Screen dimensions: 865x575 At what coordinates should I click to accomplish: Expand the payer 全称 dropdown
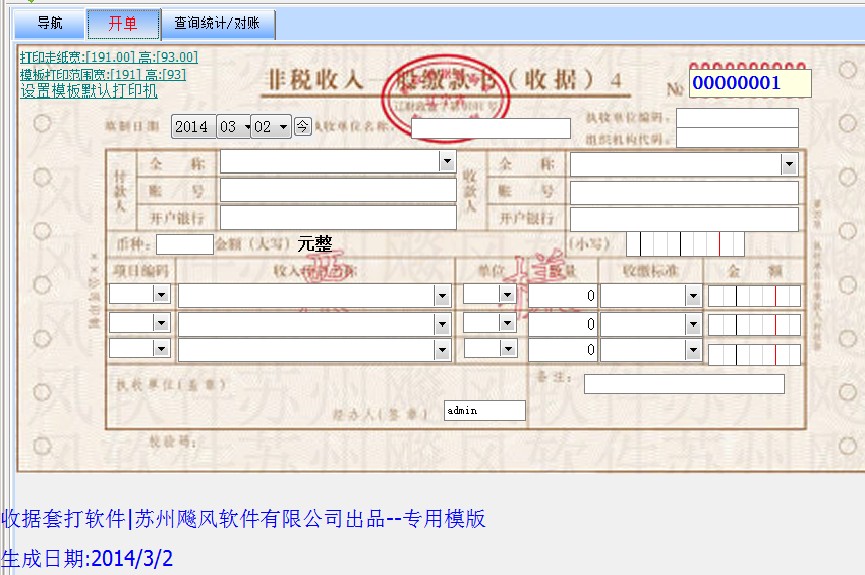pos(446,162)
